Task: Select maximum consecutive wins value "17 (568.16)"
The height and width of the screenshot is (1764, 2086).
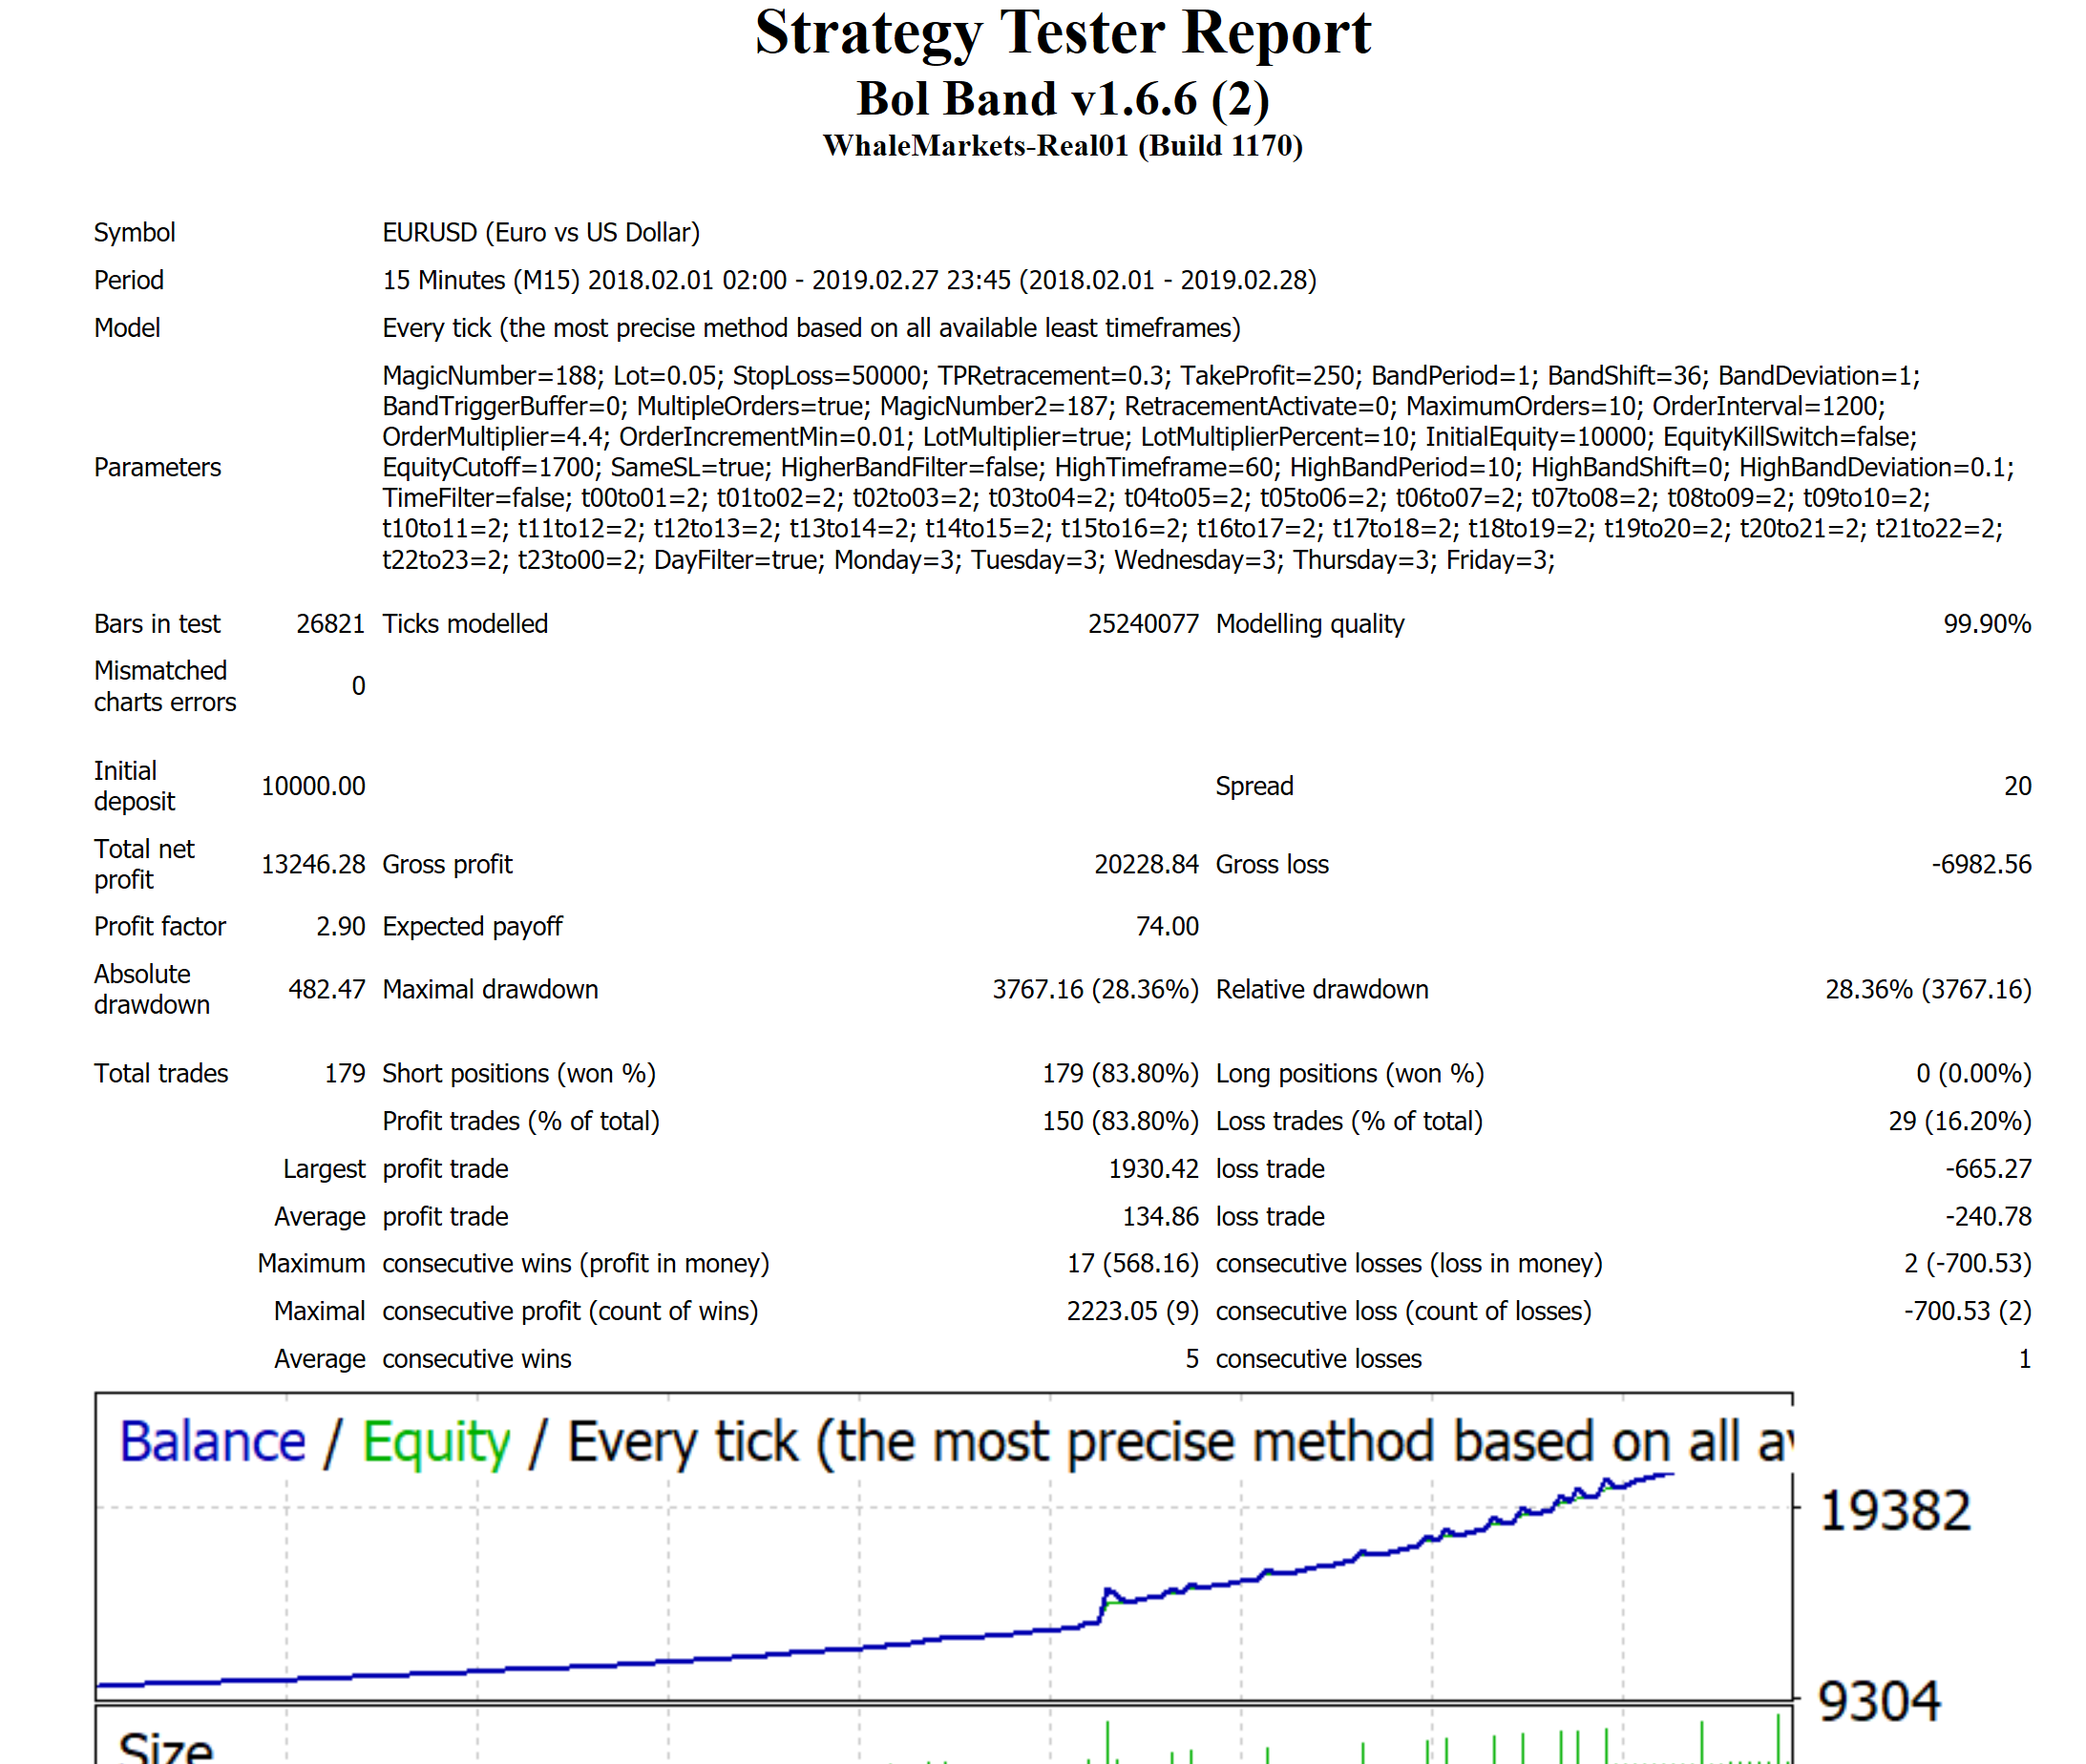Action: (1133, 1264)
